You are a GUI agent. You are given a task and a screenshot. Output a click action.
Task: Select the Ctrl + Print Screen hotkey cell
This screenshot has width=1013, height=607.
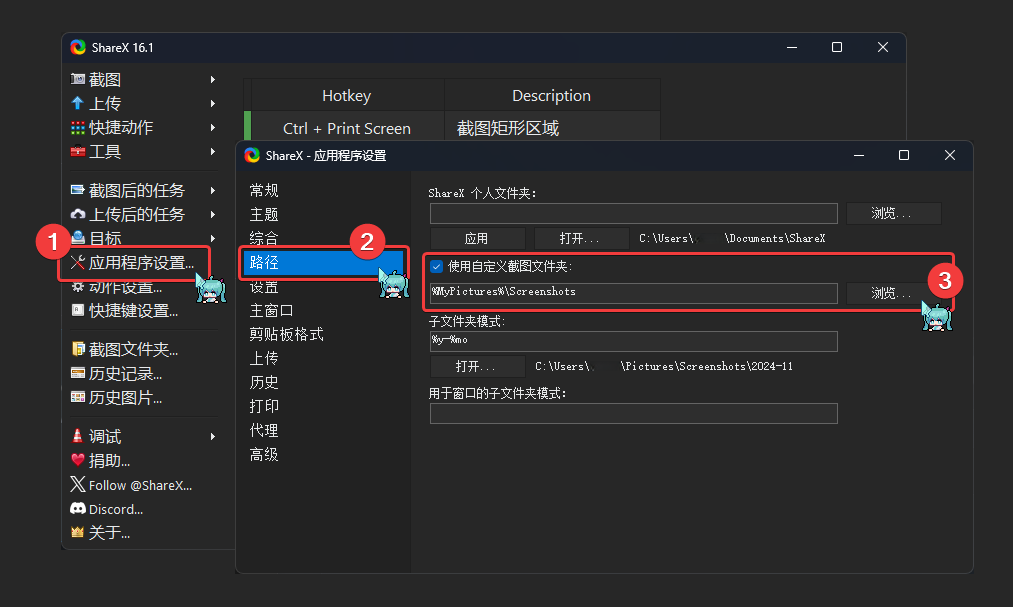pos(347,128)
